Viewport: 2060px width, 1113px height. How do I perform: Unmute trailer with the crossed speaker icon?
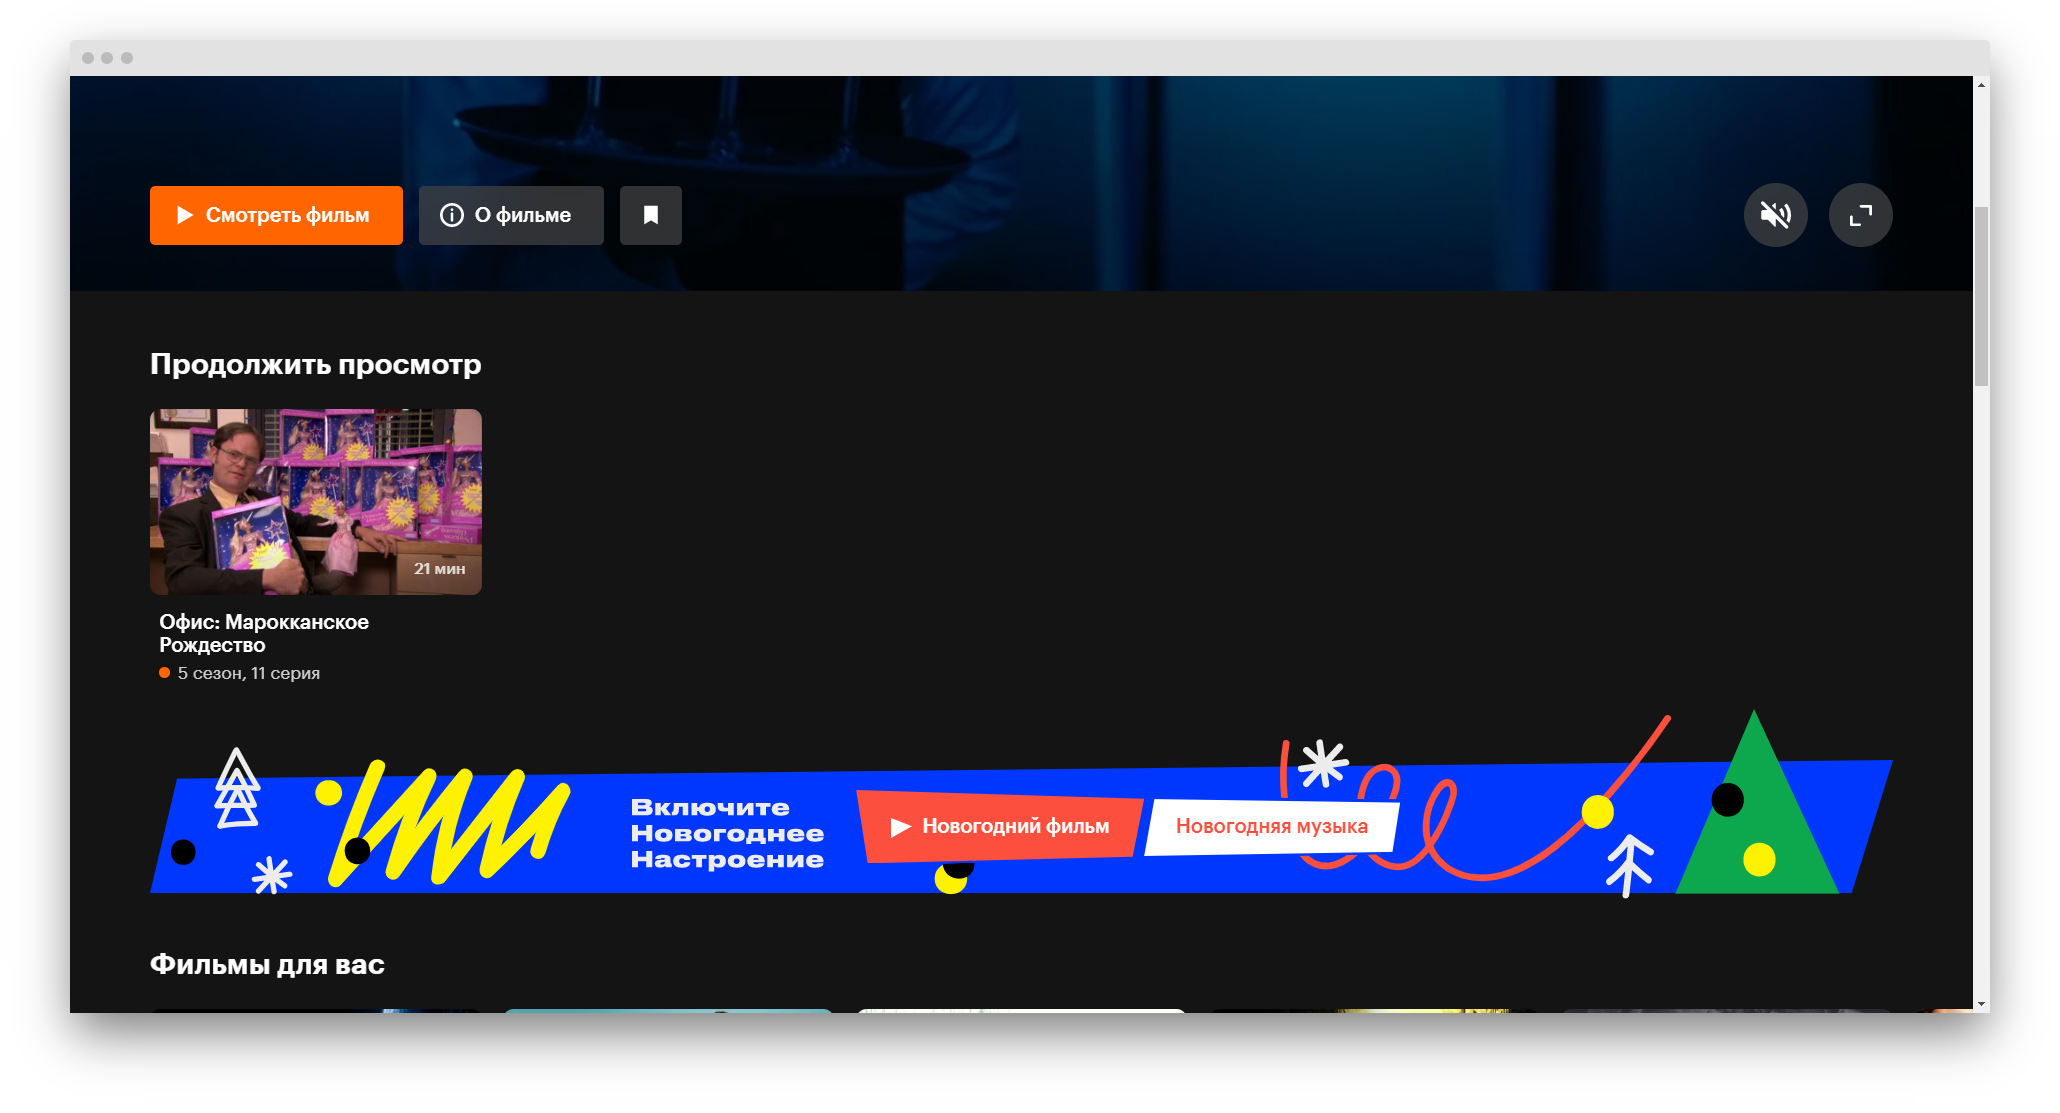1775,215
